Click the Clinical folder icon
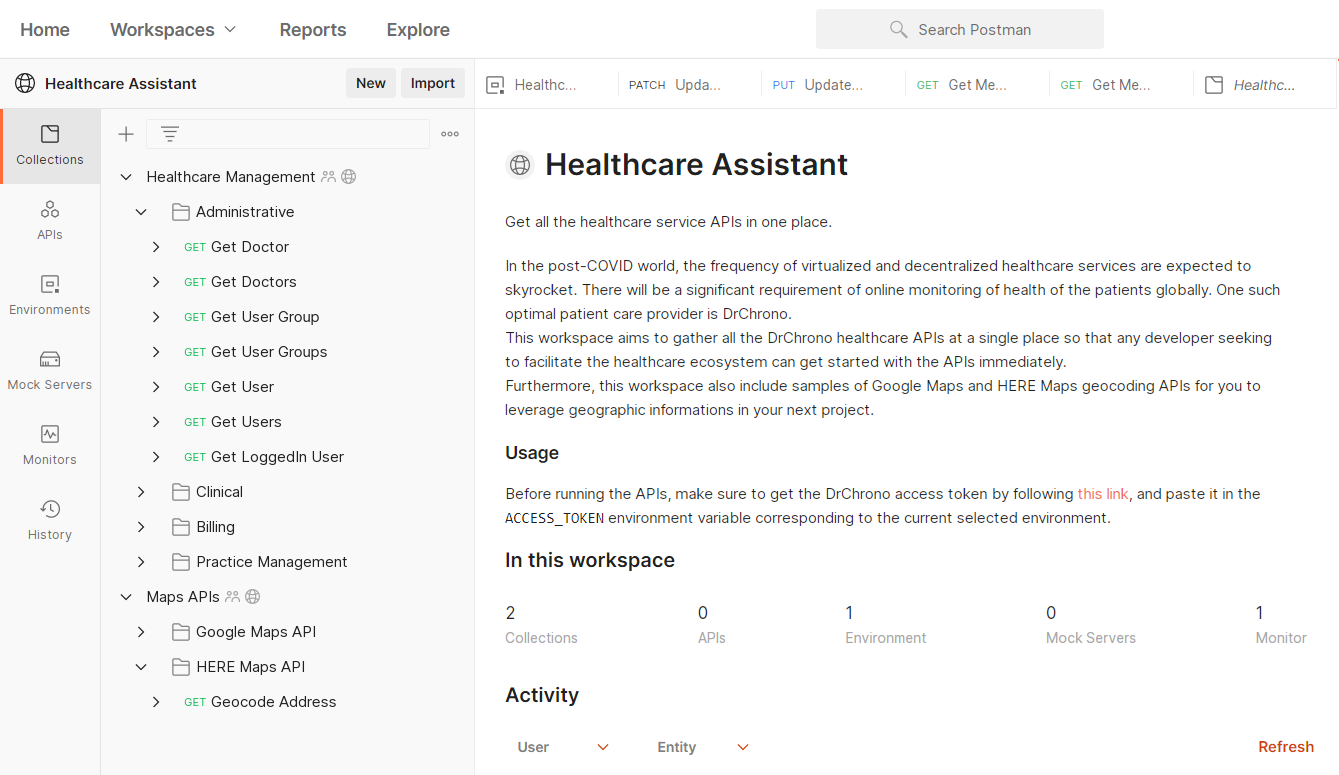The image size is (1339, 775). click(x=180, y=492)
